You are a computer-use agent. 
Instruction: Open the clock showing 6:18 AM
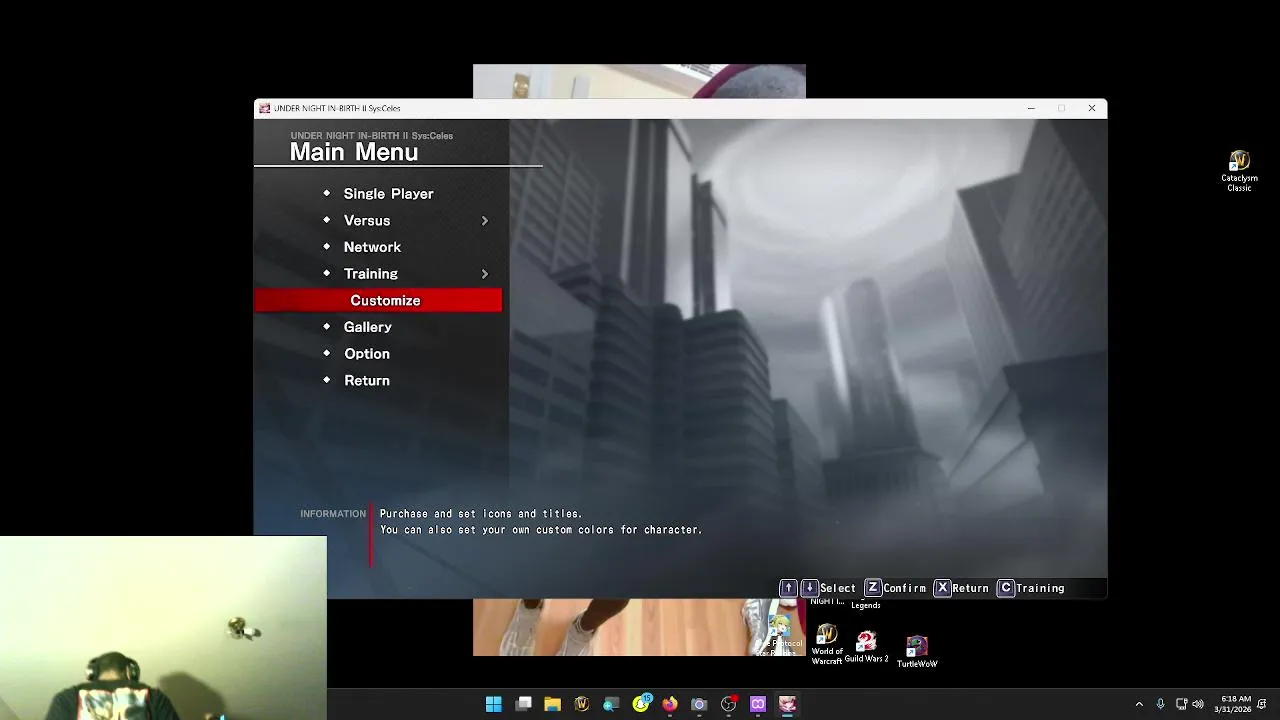[x=1233, y=704]
